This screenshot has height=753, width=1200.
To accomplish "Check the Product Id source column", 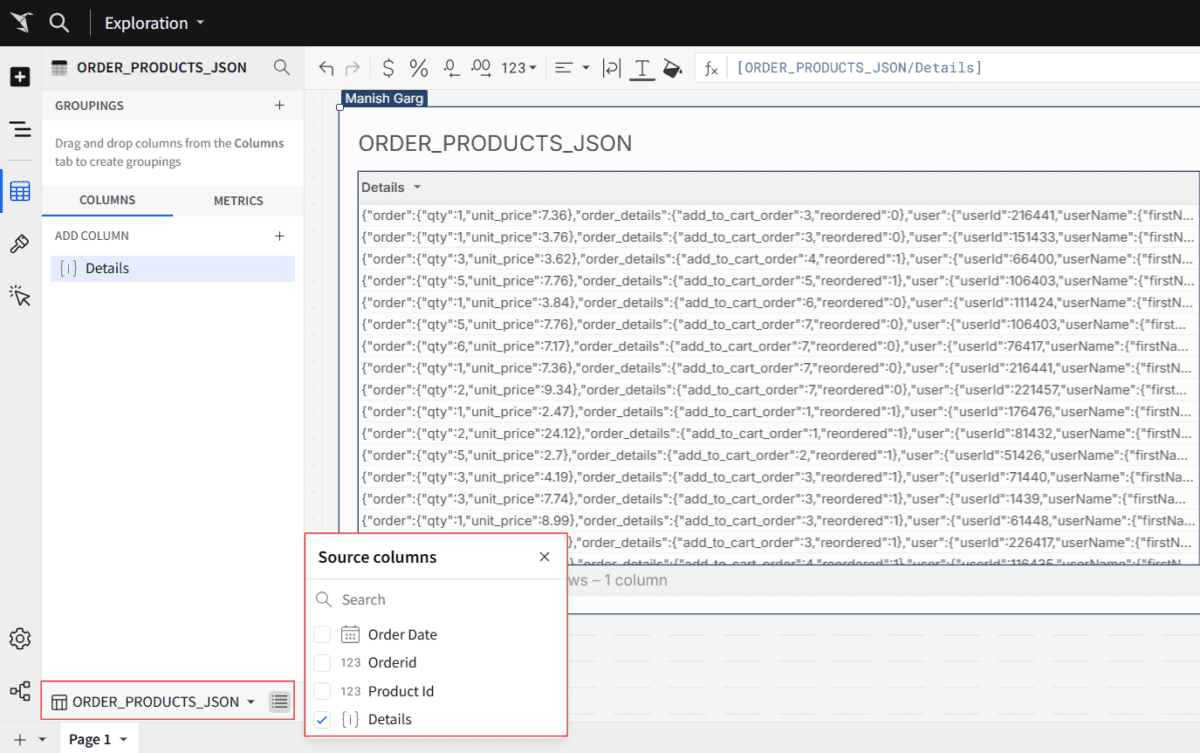I will coord(323,690).
